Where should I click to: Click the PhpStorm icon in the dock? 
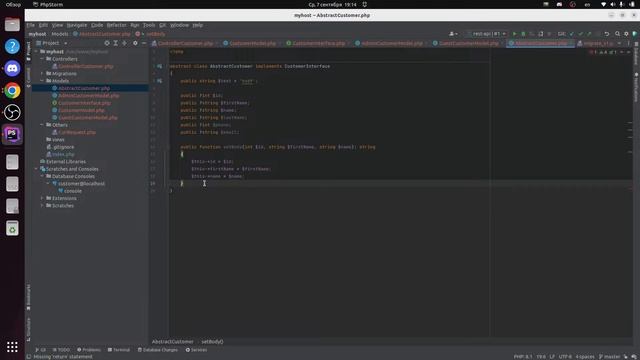(x=12, y=134)
